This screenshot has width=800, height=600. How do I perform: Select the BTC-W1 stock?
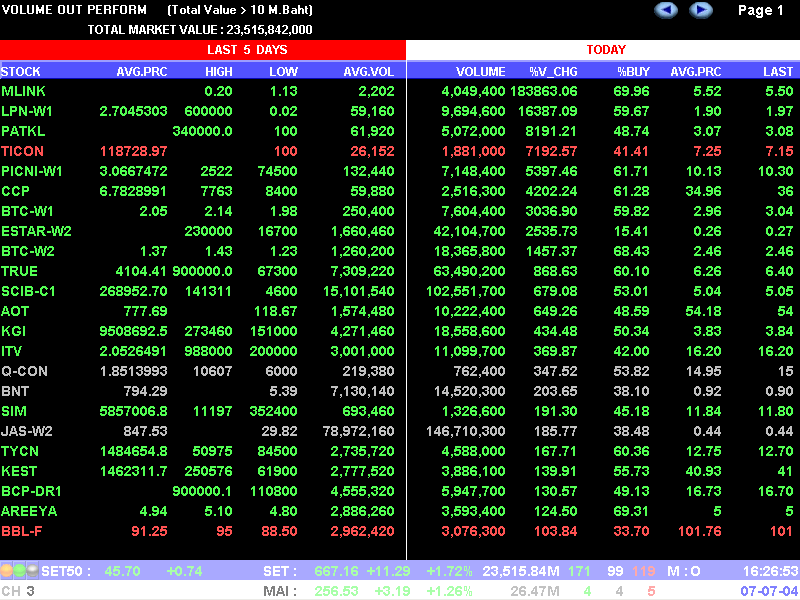(x=28, y=211)
